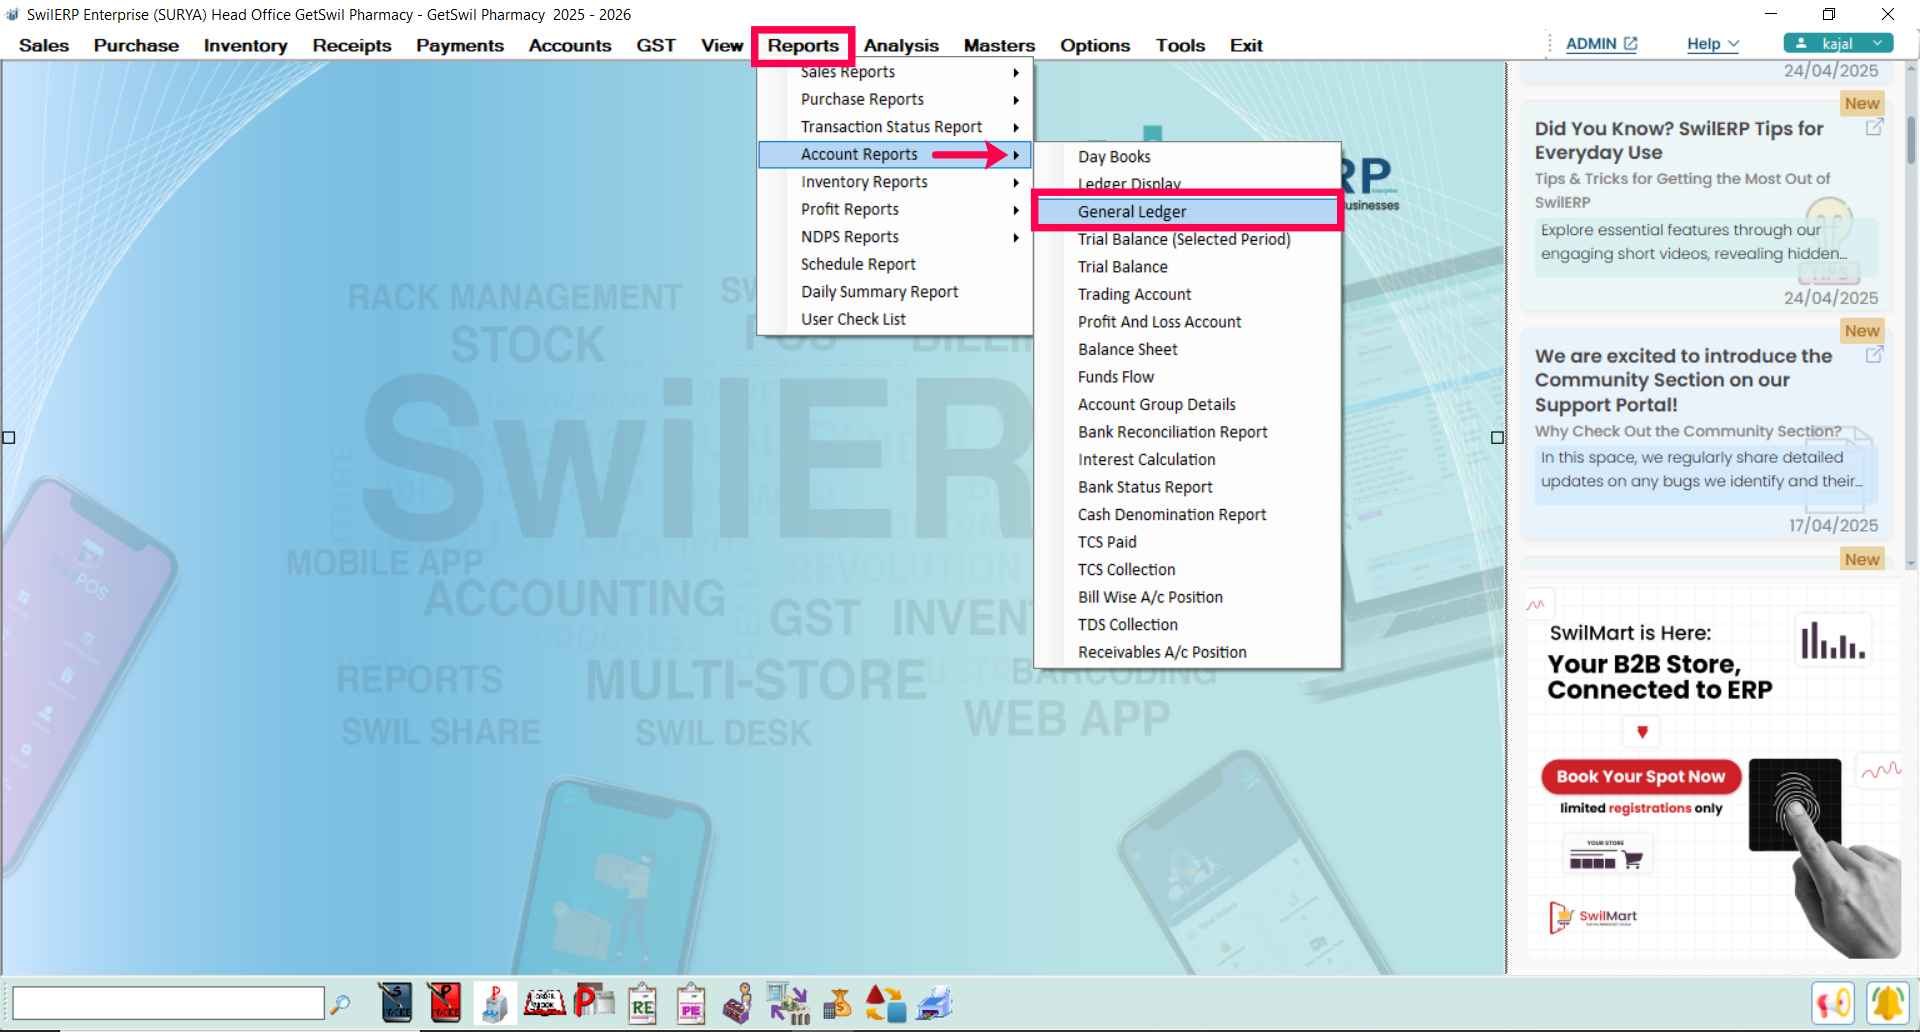The height and width of the screenshot is (1032, 1920).
Task: Click the shapes conversion icon
Action: click(x=885, y=1003)
